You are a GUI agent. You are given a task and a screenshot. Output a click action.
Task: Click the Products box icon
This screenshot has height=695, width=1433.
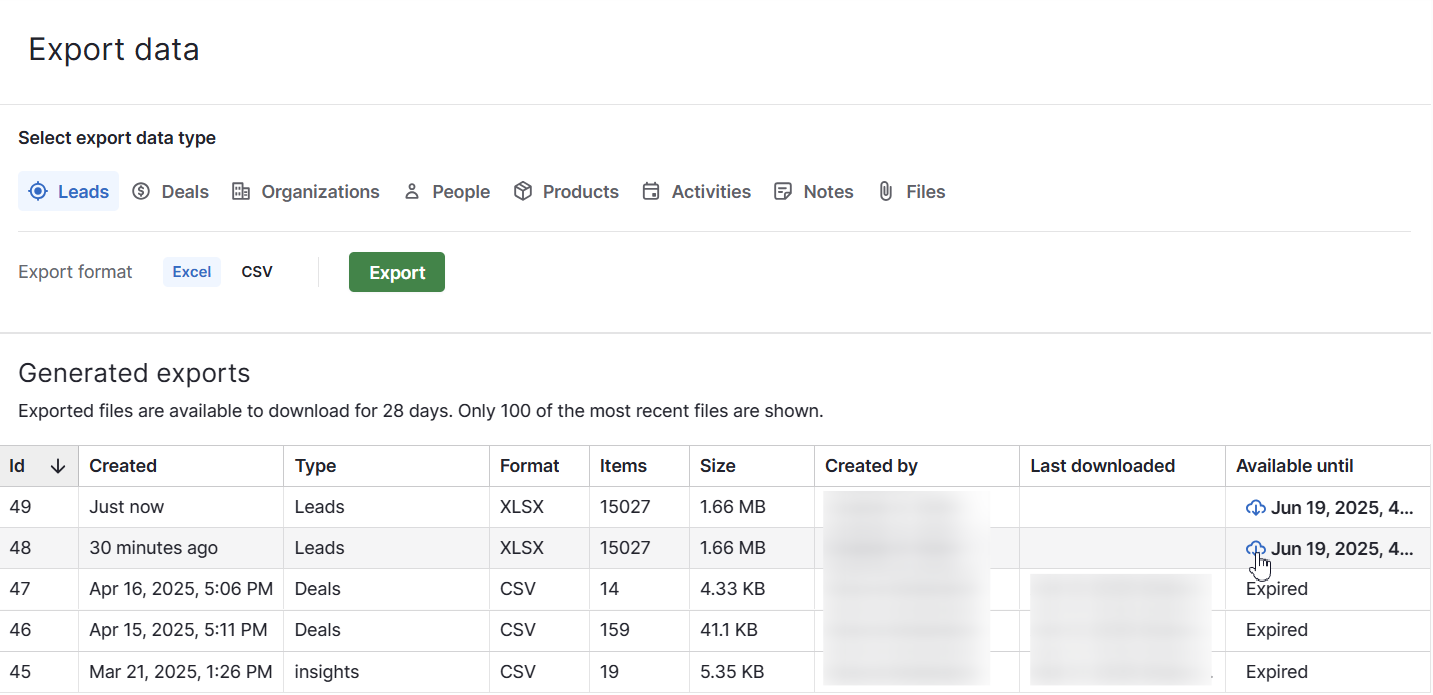[522, 191]
